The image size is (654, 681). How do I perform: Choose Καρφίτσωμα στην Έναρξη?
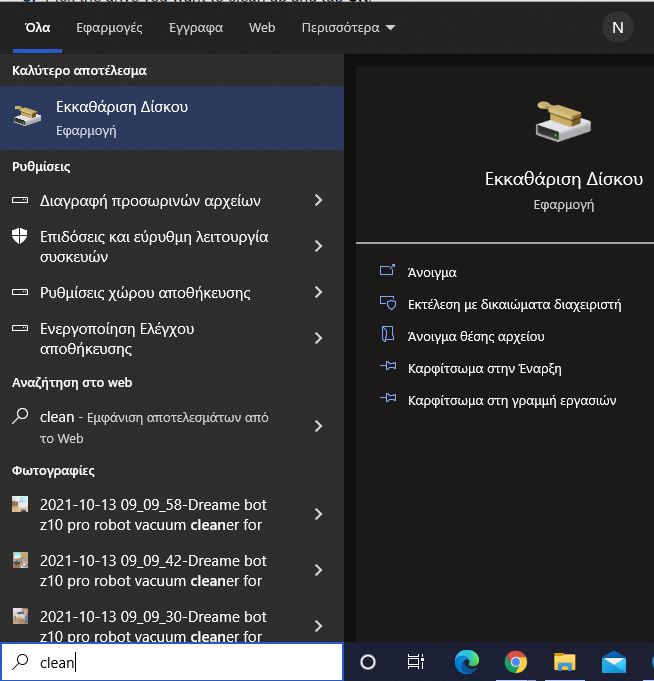click(484, 369)
